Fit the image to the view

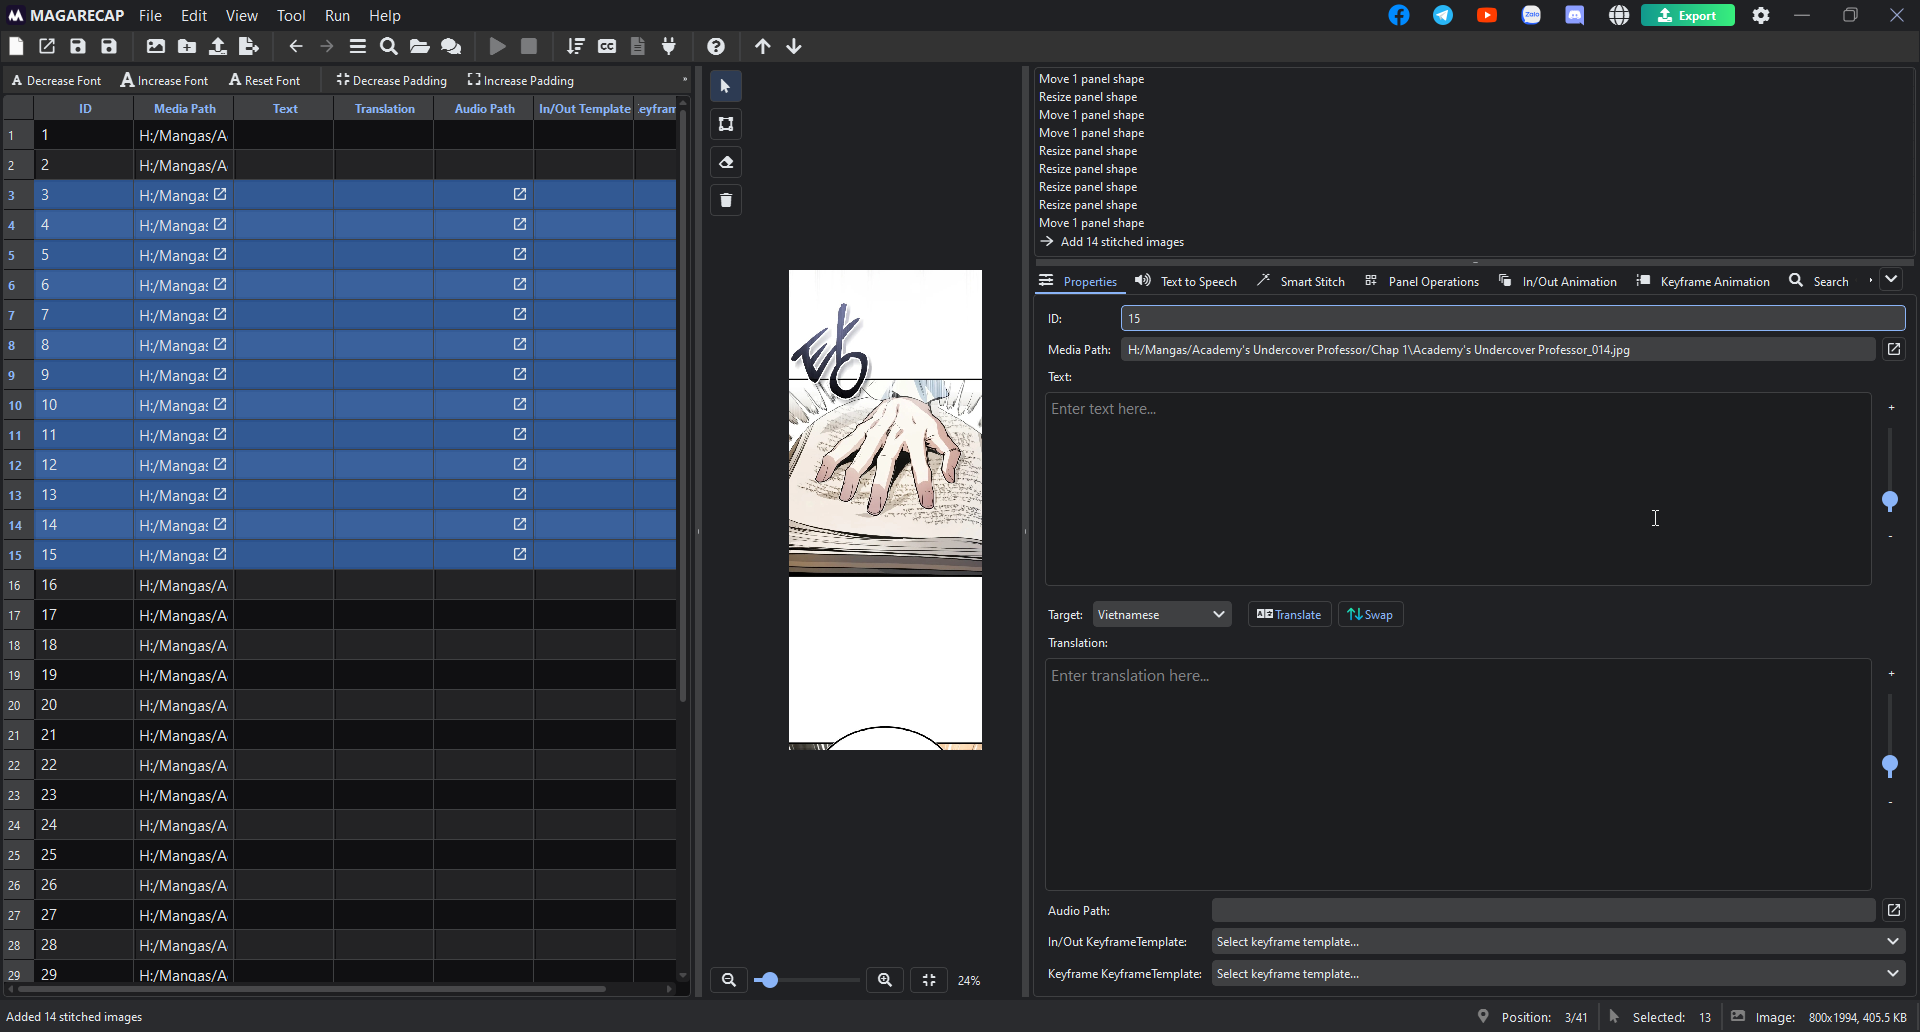coord(929,980)
